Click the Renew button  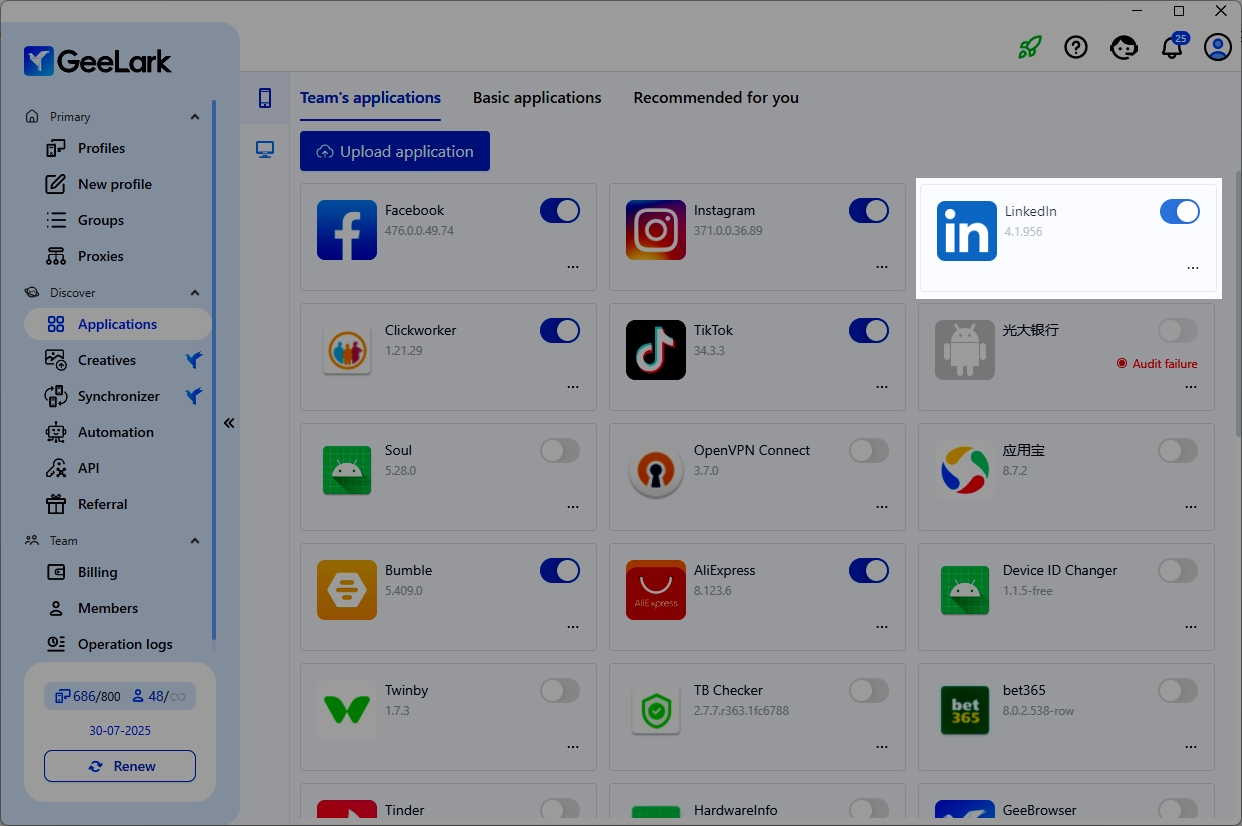pyautogui.click(x=120, y=766)
